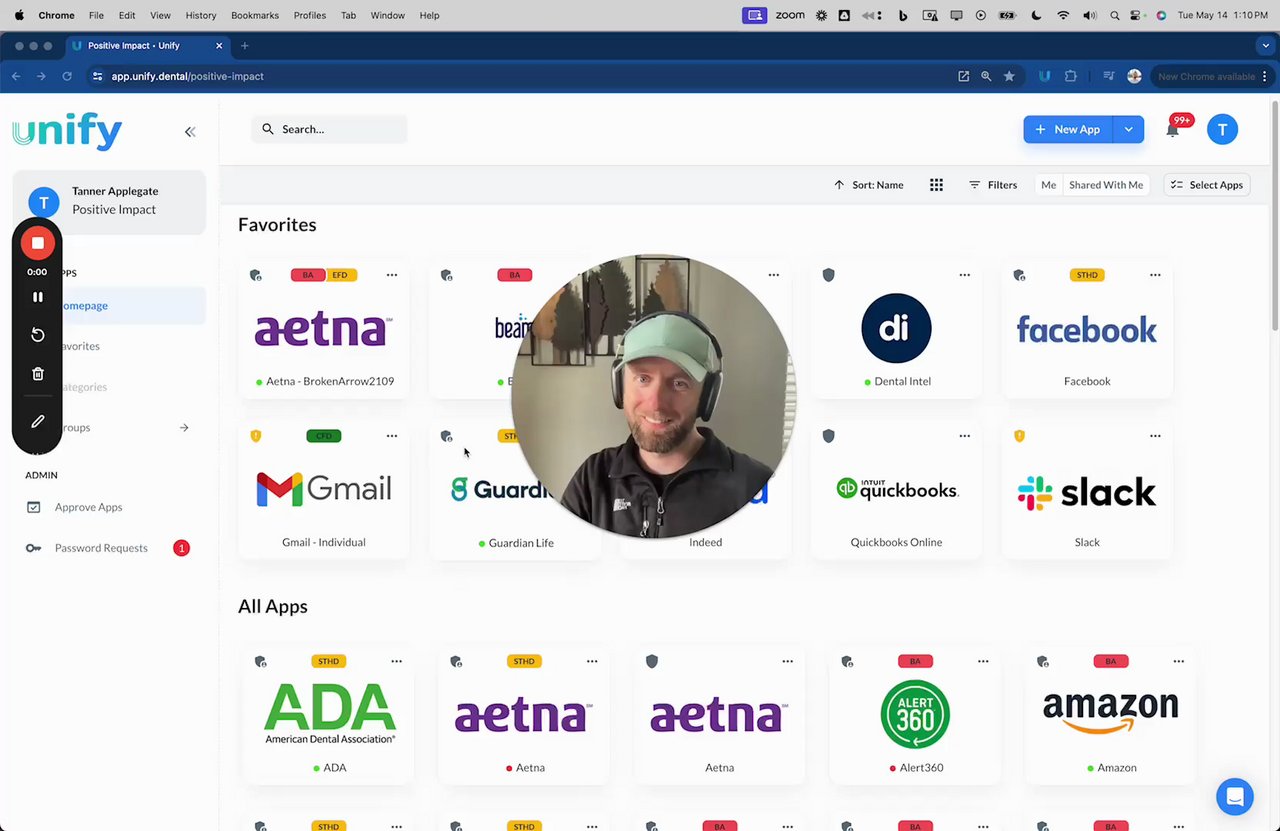Open the notifications bell
1280x831 pixels.
[x=1172, y=129]
